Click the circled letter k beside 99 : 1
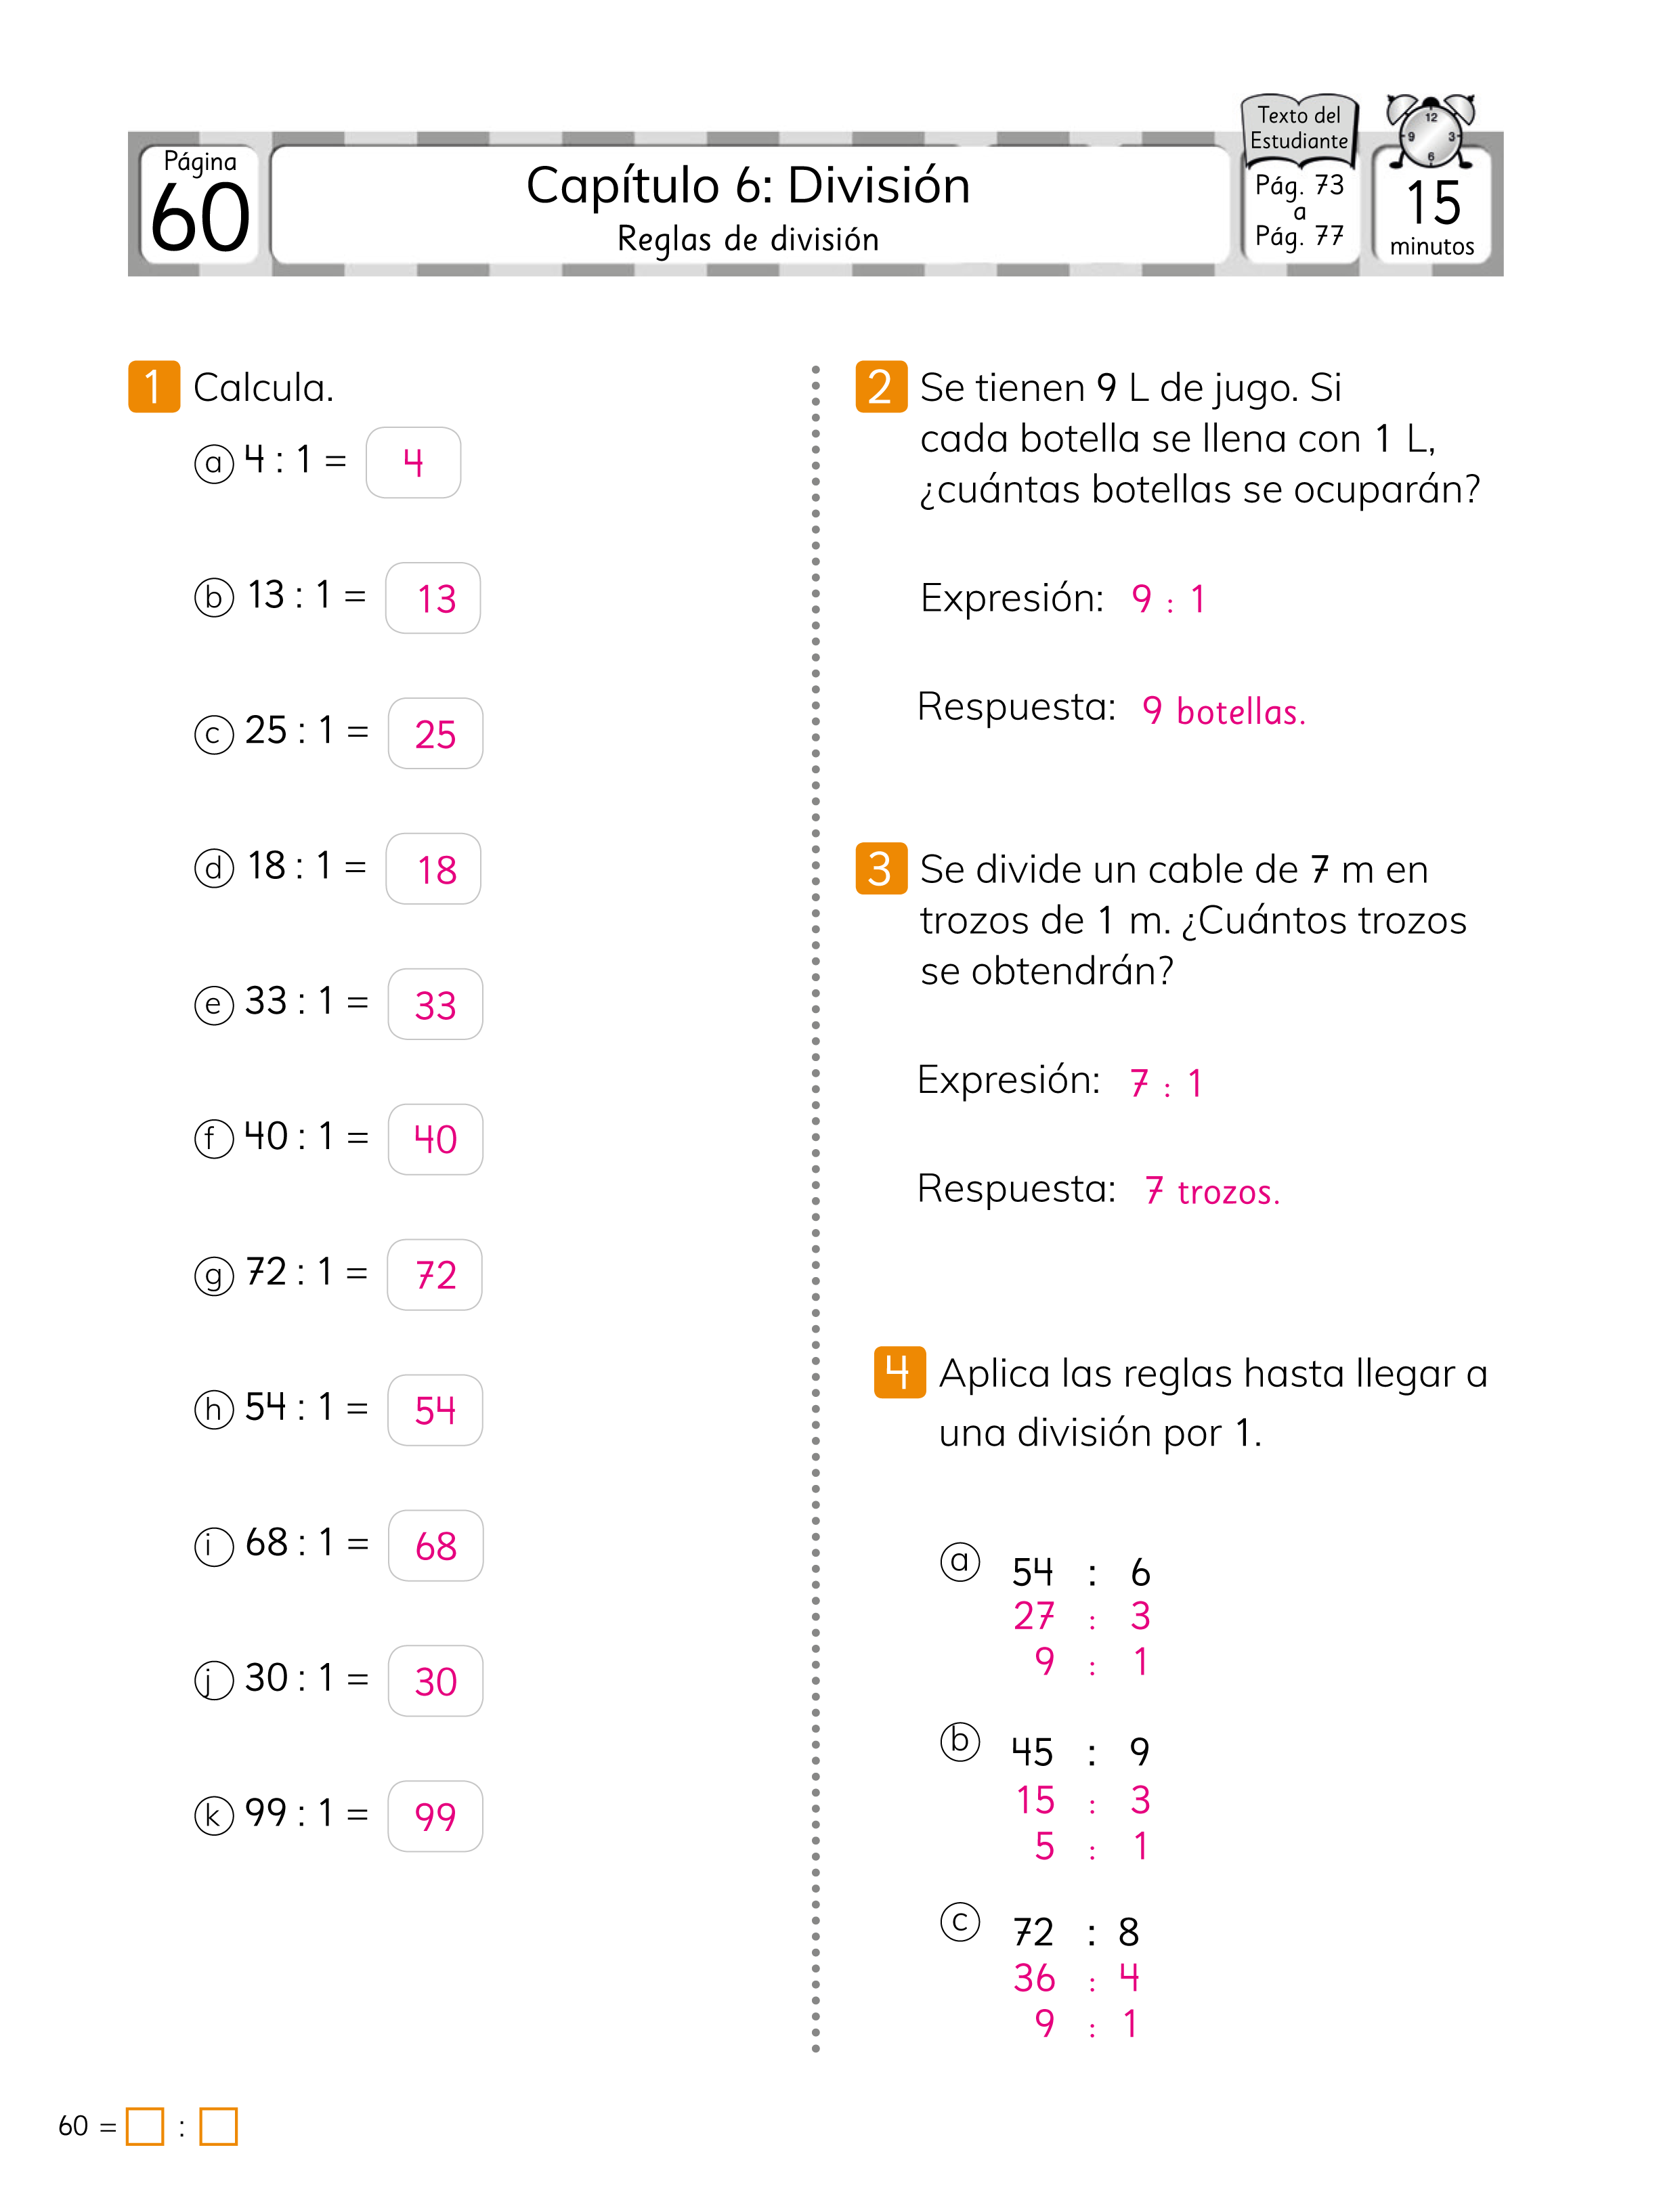 tap(213, 1815)
